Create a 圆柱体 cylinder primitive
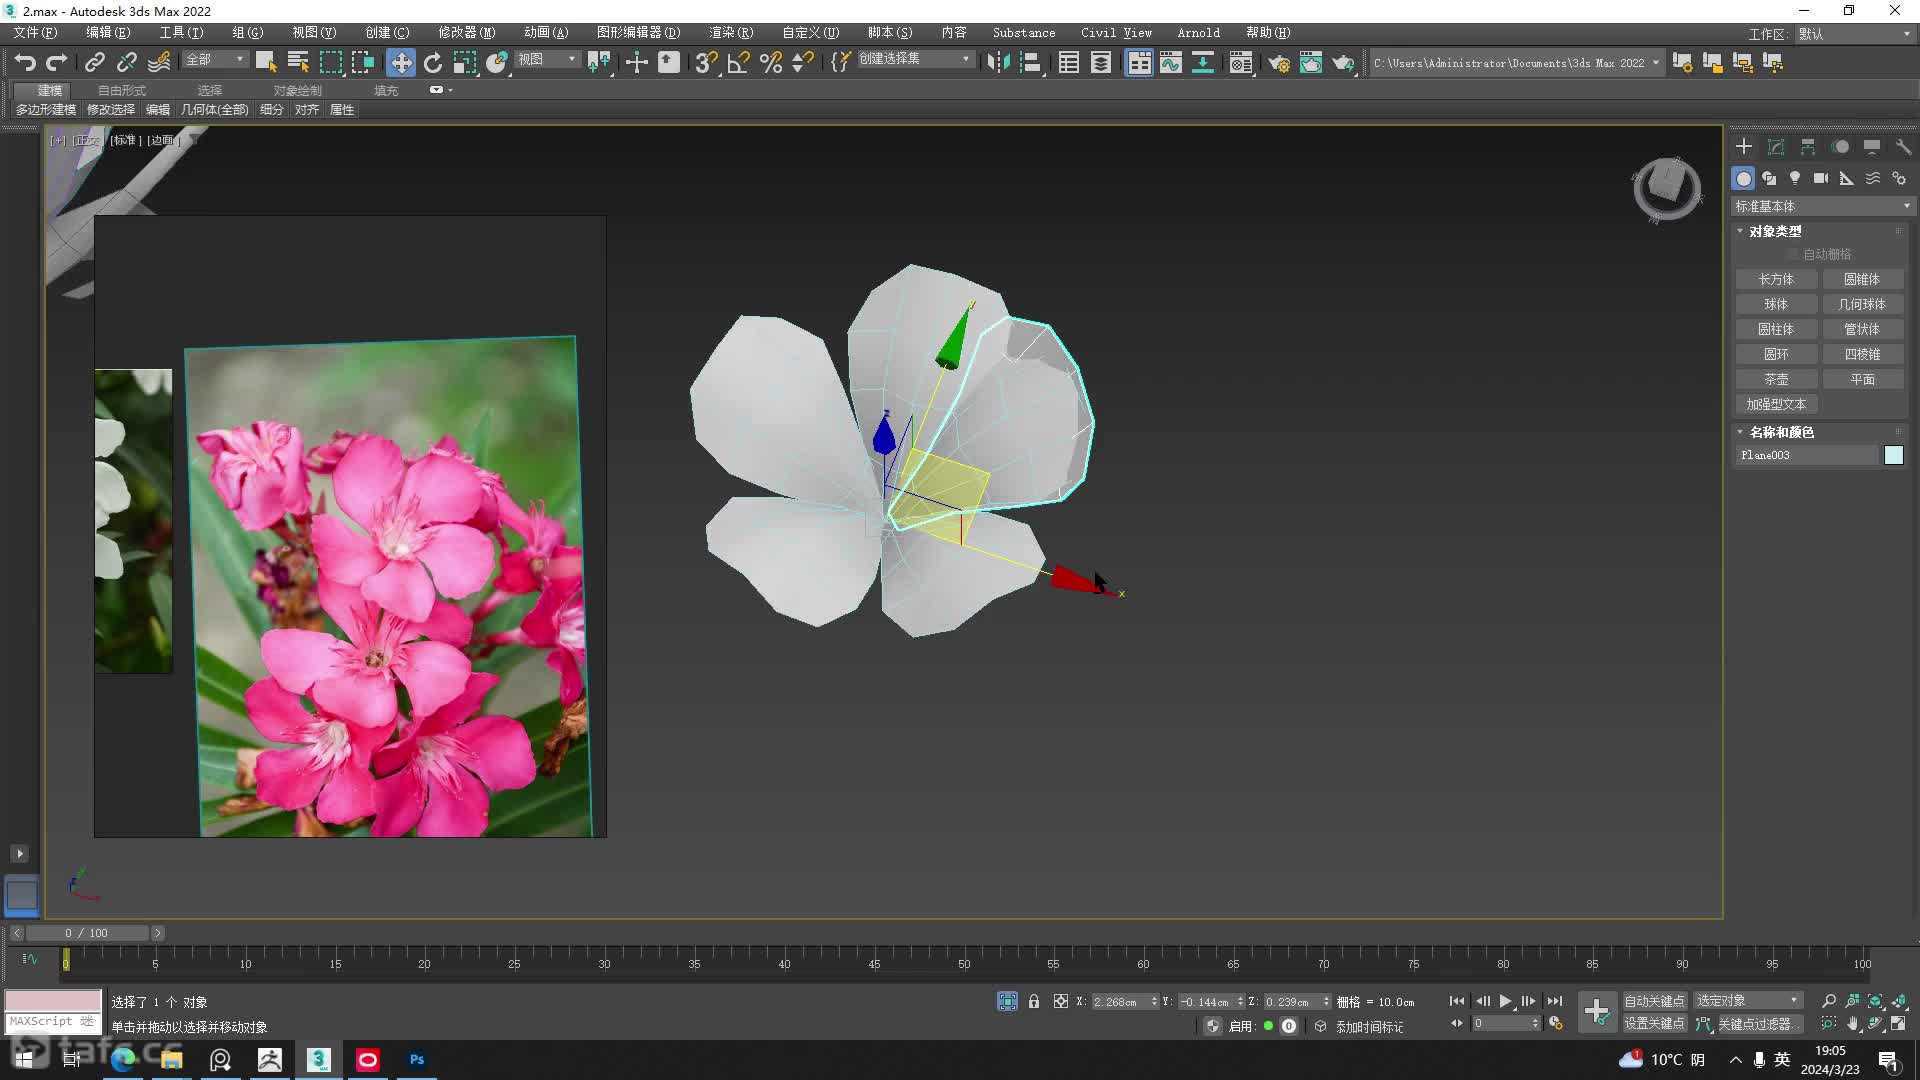The height and width of the screenshot is (1080, 1920). 1776,329
